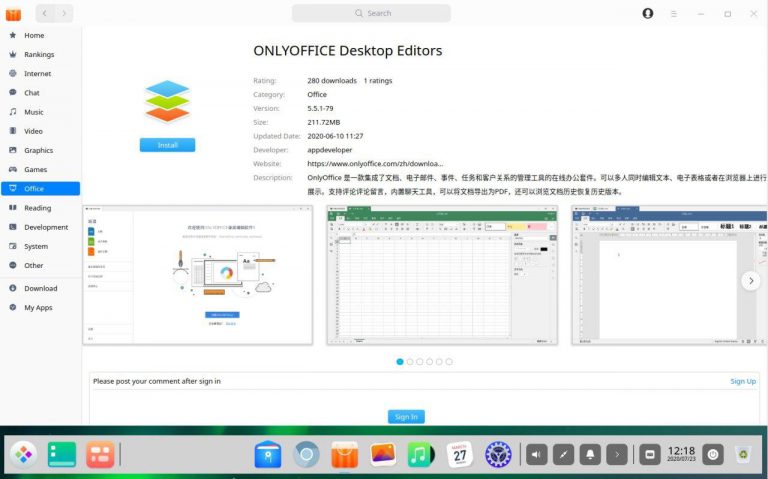
Task: Click the "1 ratings" text
Action: 378,80
